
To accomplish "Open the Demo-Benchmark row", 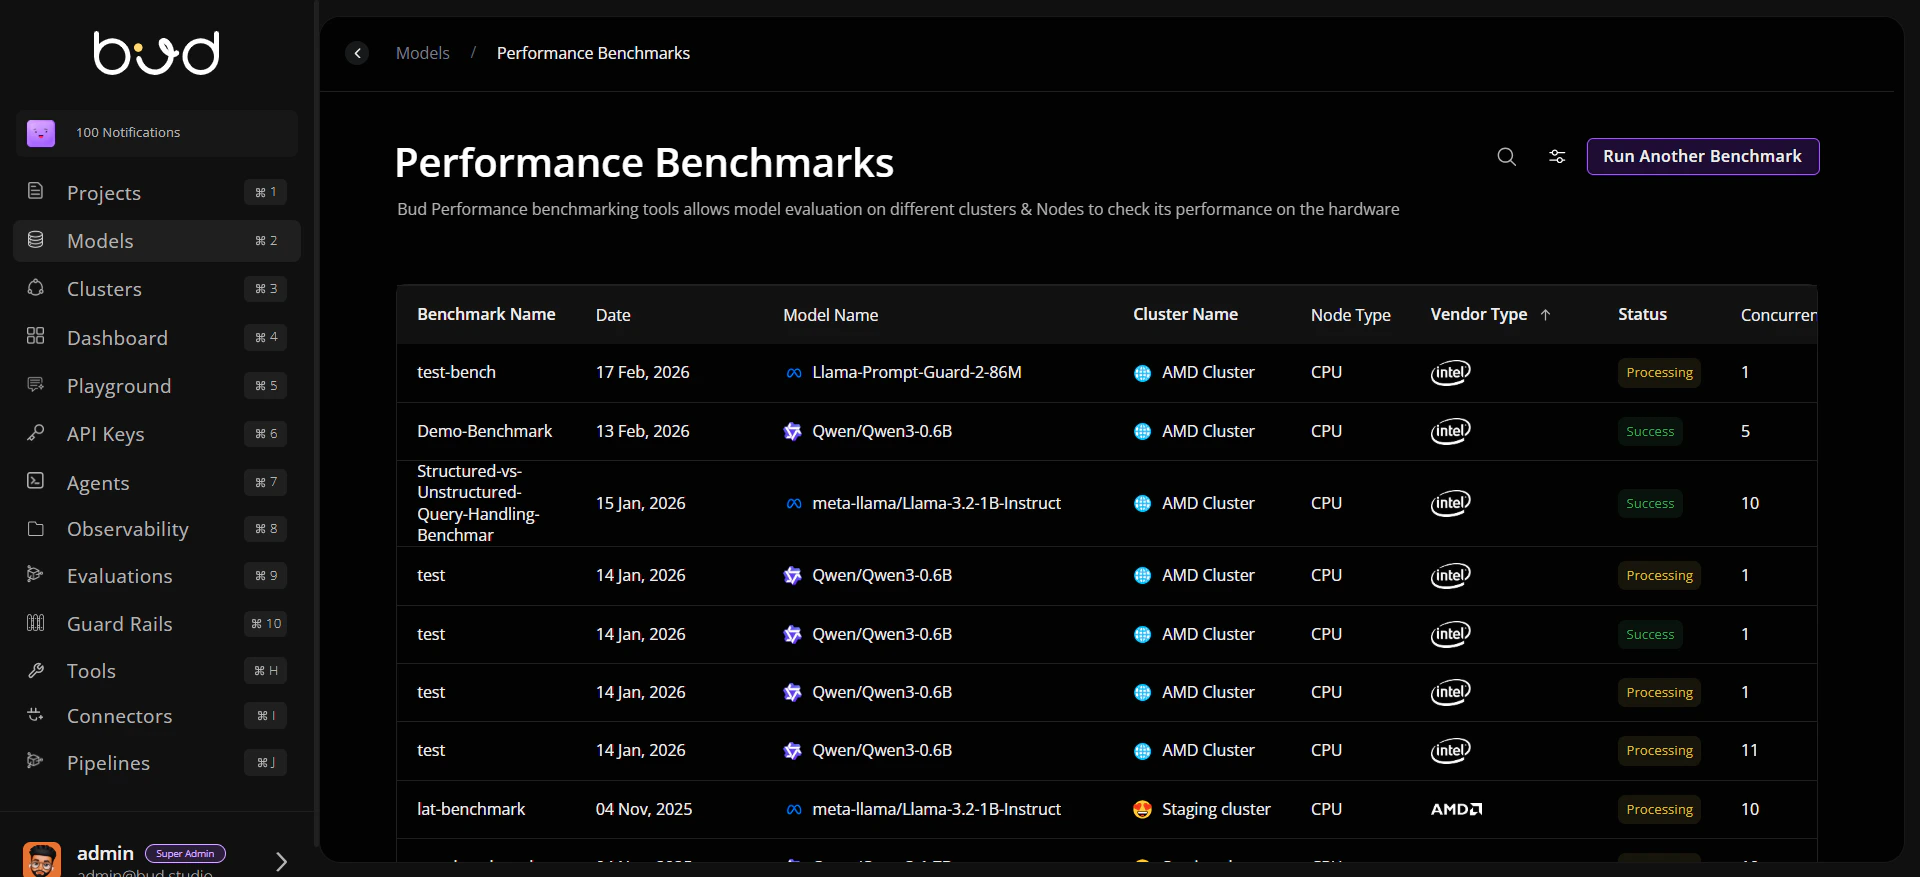I will pyautogui.click(x=1106, y=431).
